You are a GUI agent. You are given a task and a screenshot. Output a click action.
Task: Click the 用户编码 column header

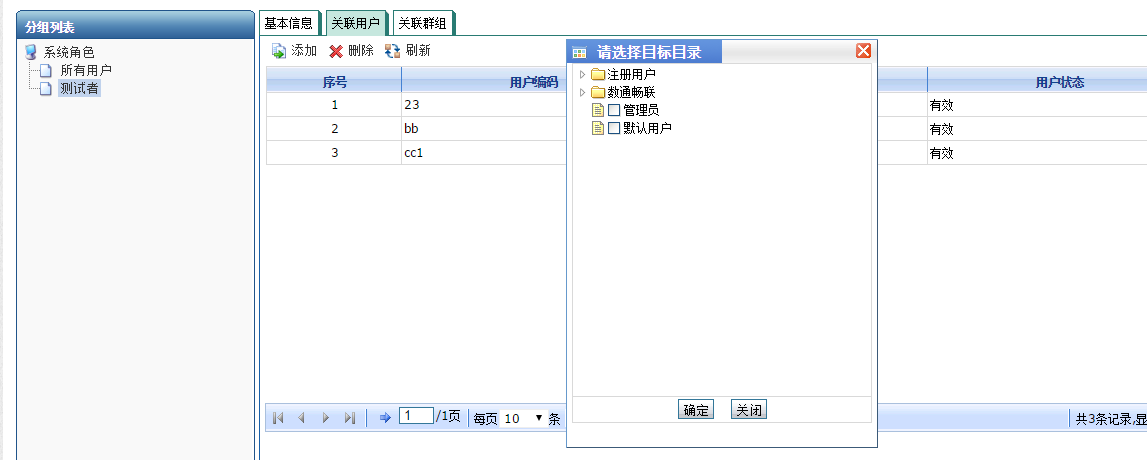(x=533, y=82)
